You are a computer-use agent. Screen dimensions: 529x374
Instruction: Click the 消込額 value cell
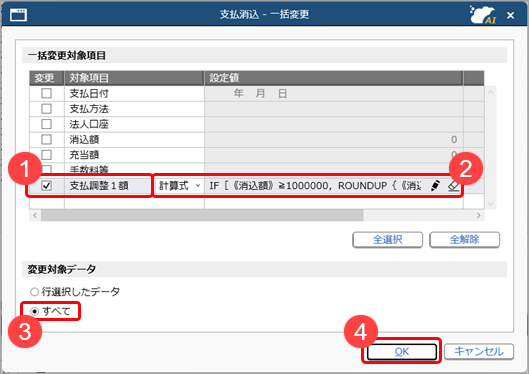click(333, 139)
